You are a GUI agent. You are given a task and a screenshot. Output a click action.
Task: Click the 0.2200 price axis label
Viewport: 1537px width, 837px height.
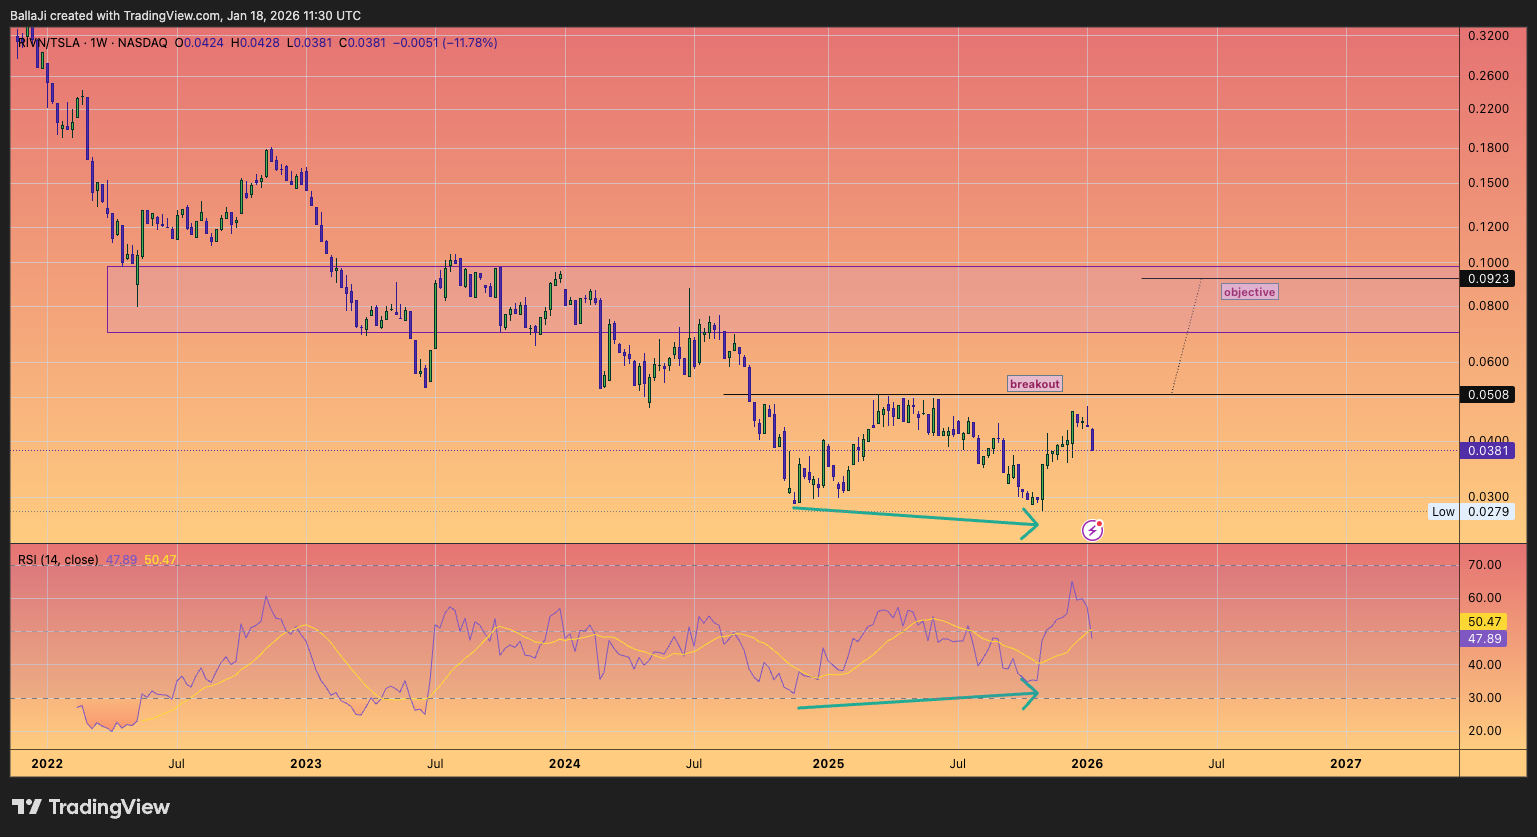[1487, 108]
